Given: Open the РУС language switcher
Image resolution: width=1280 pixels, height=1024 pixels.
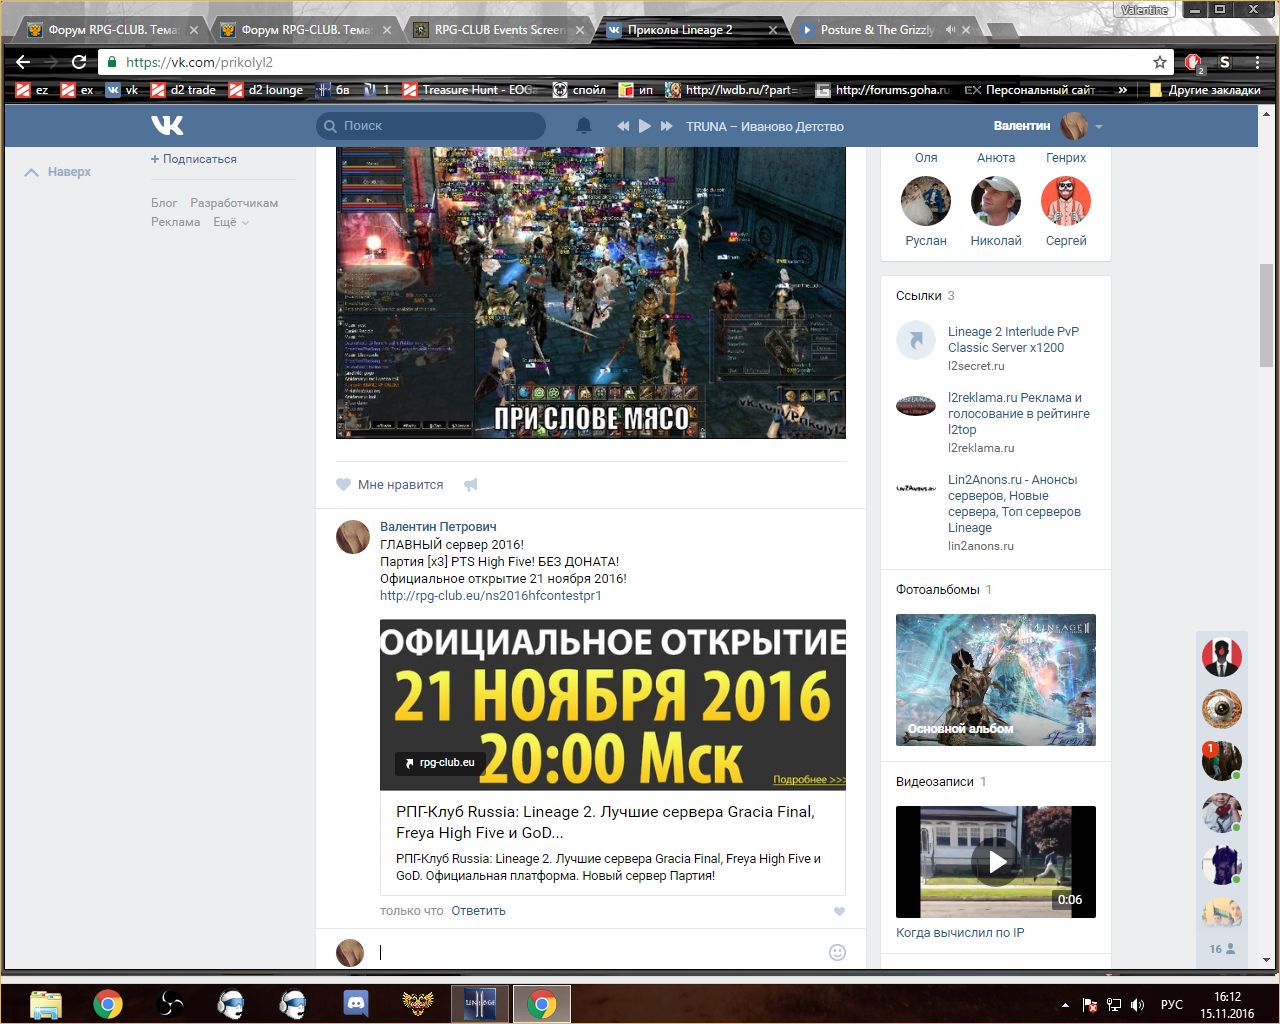Looking at the screenshot, I should click(1172, 1005).
